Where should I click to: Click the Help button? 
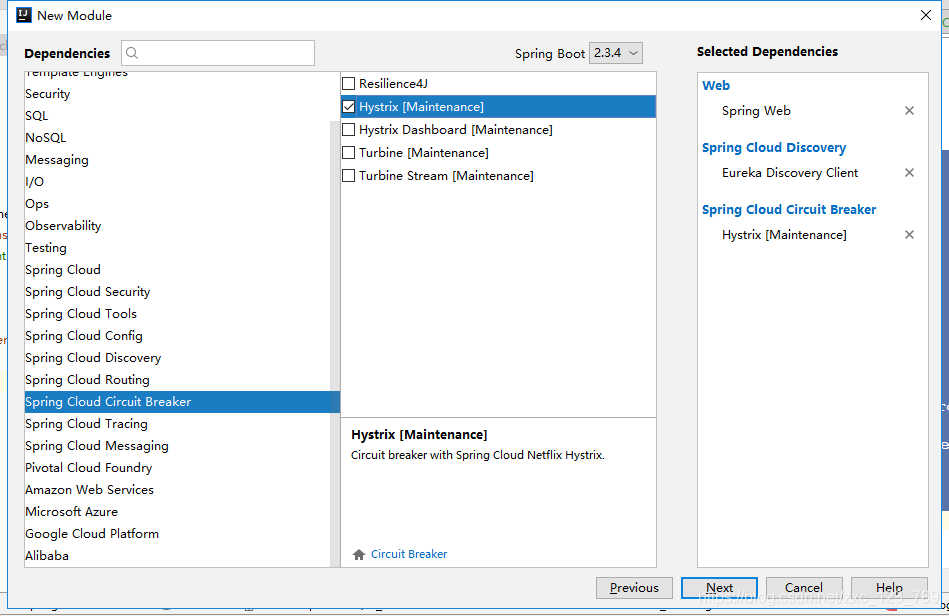click(889, 588)
